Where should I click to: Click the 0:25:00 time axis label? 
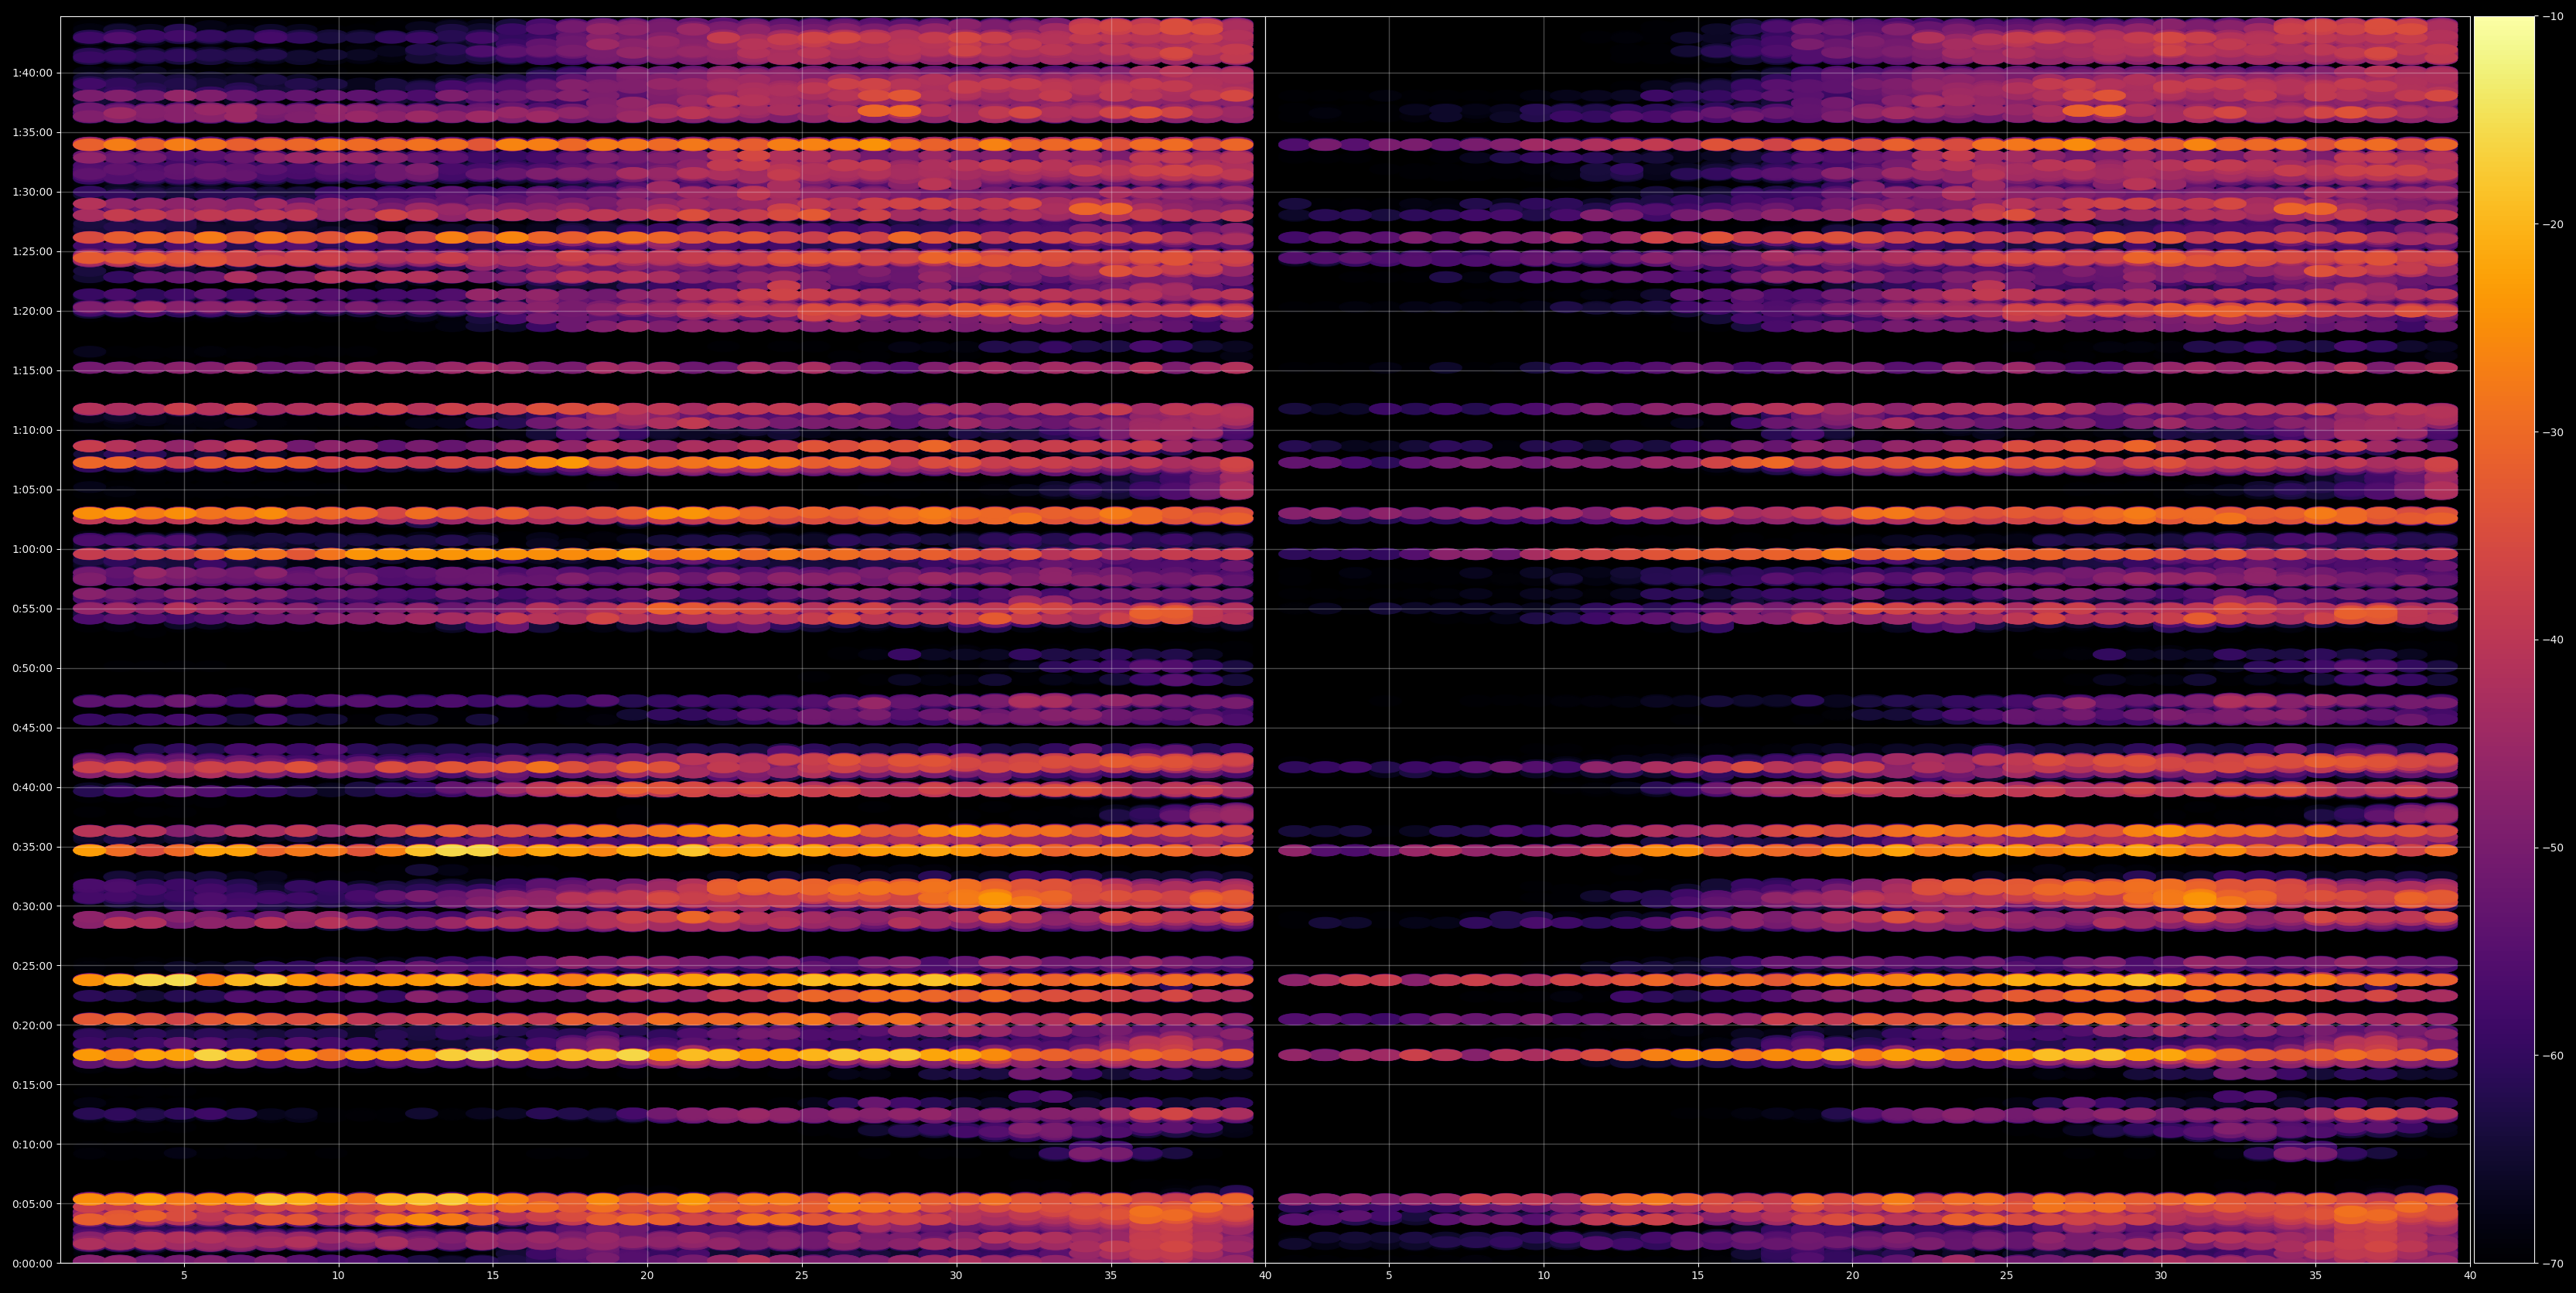pos(32,966)
